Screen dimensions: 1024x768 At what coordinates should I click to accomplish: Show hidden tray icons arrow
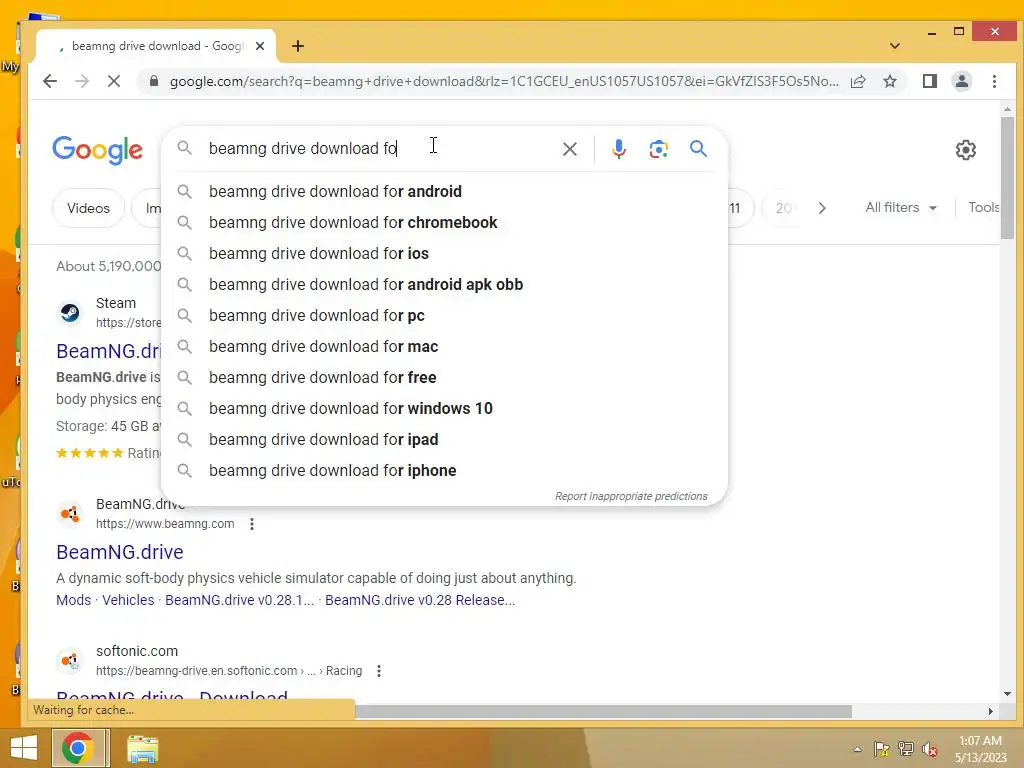tap(857, 749)
